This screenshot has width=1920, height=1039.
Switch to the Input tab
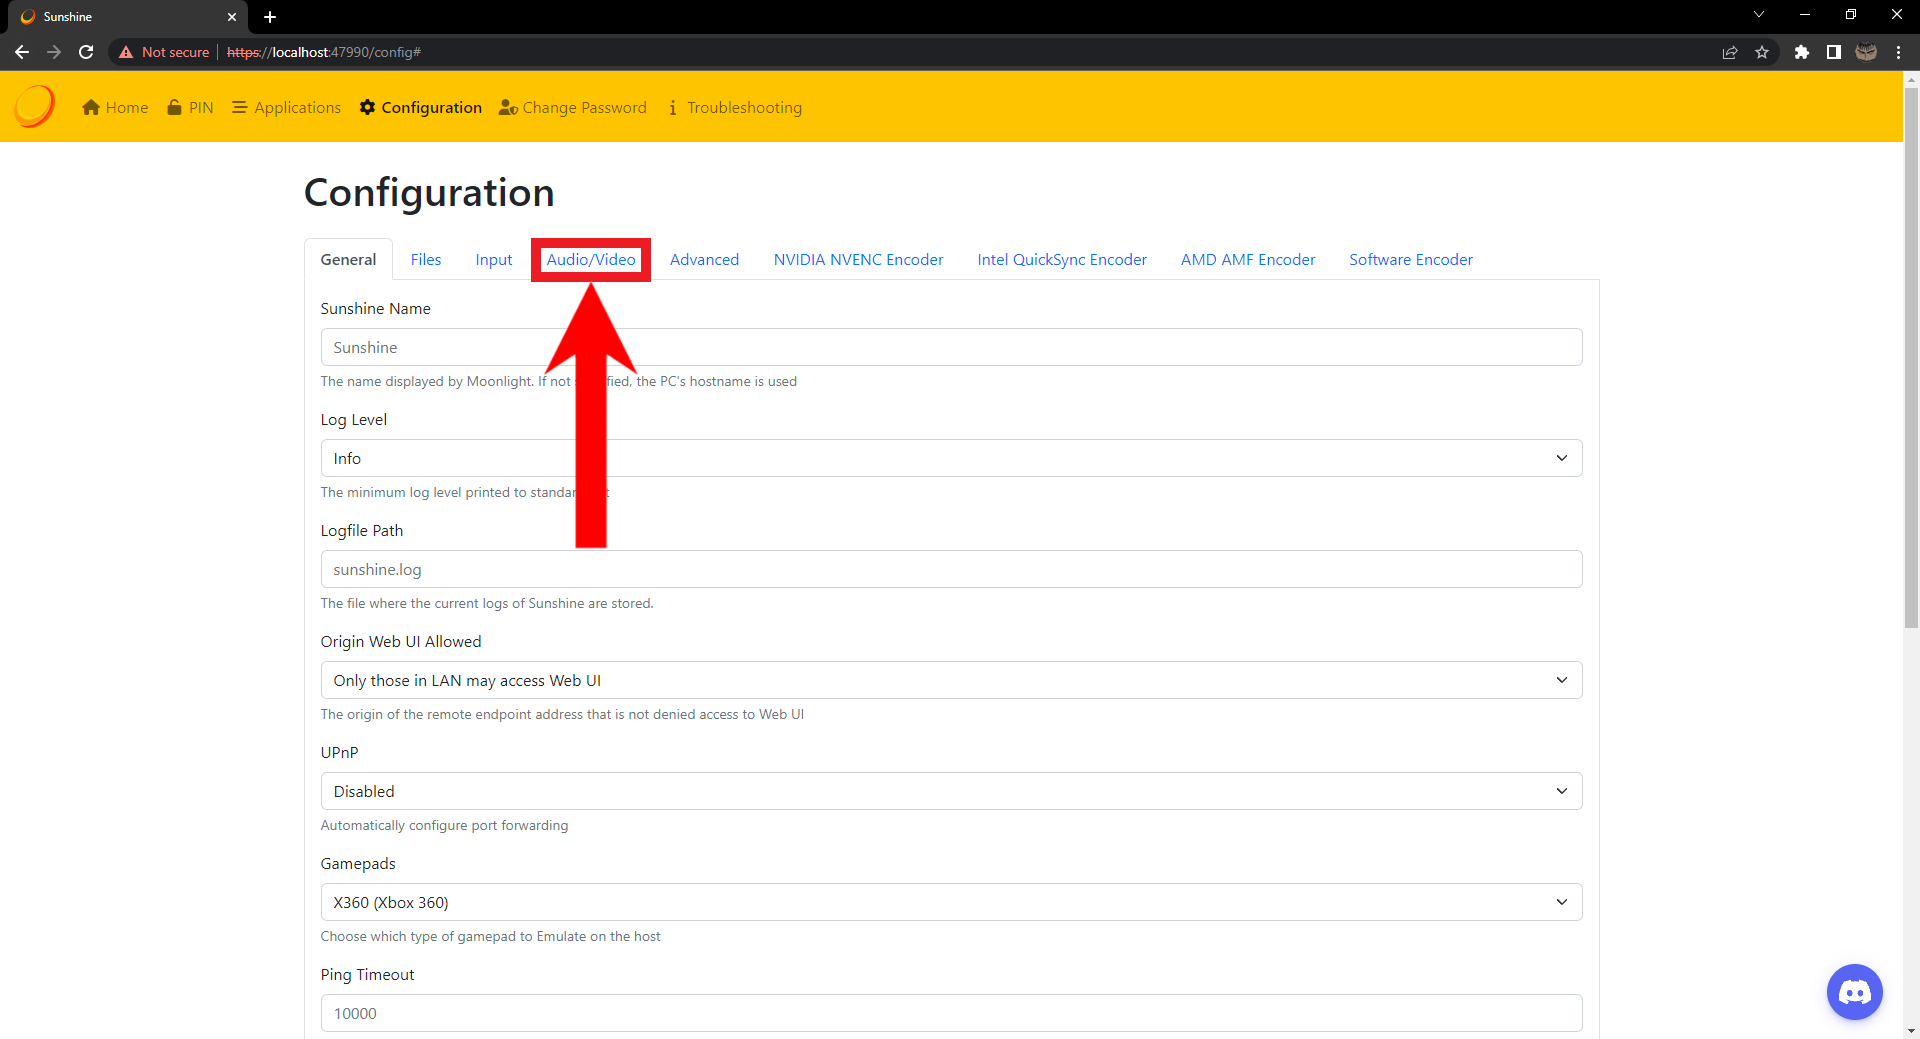tap(494, 260)
